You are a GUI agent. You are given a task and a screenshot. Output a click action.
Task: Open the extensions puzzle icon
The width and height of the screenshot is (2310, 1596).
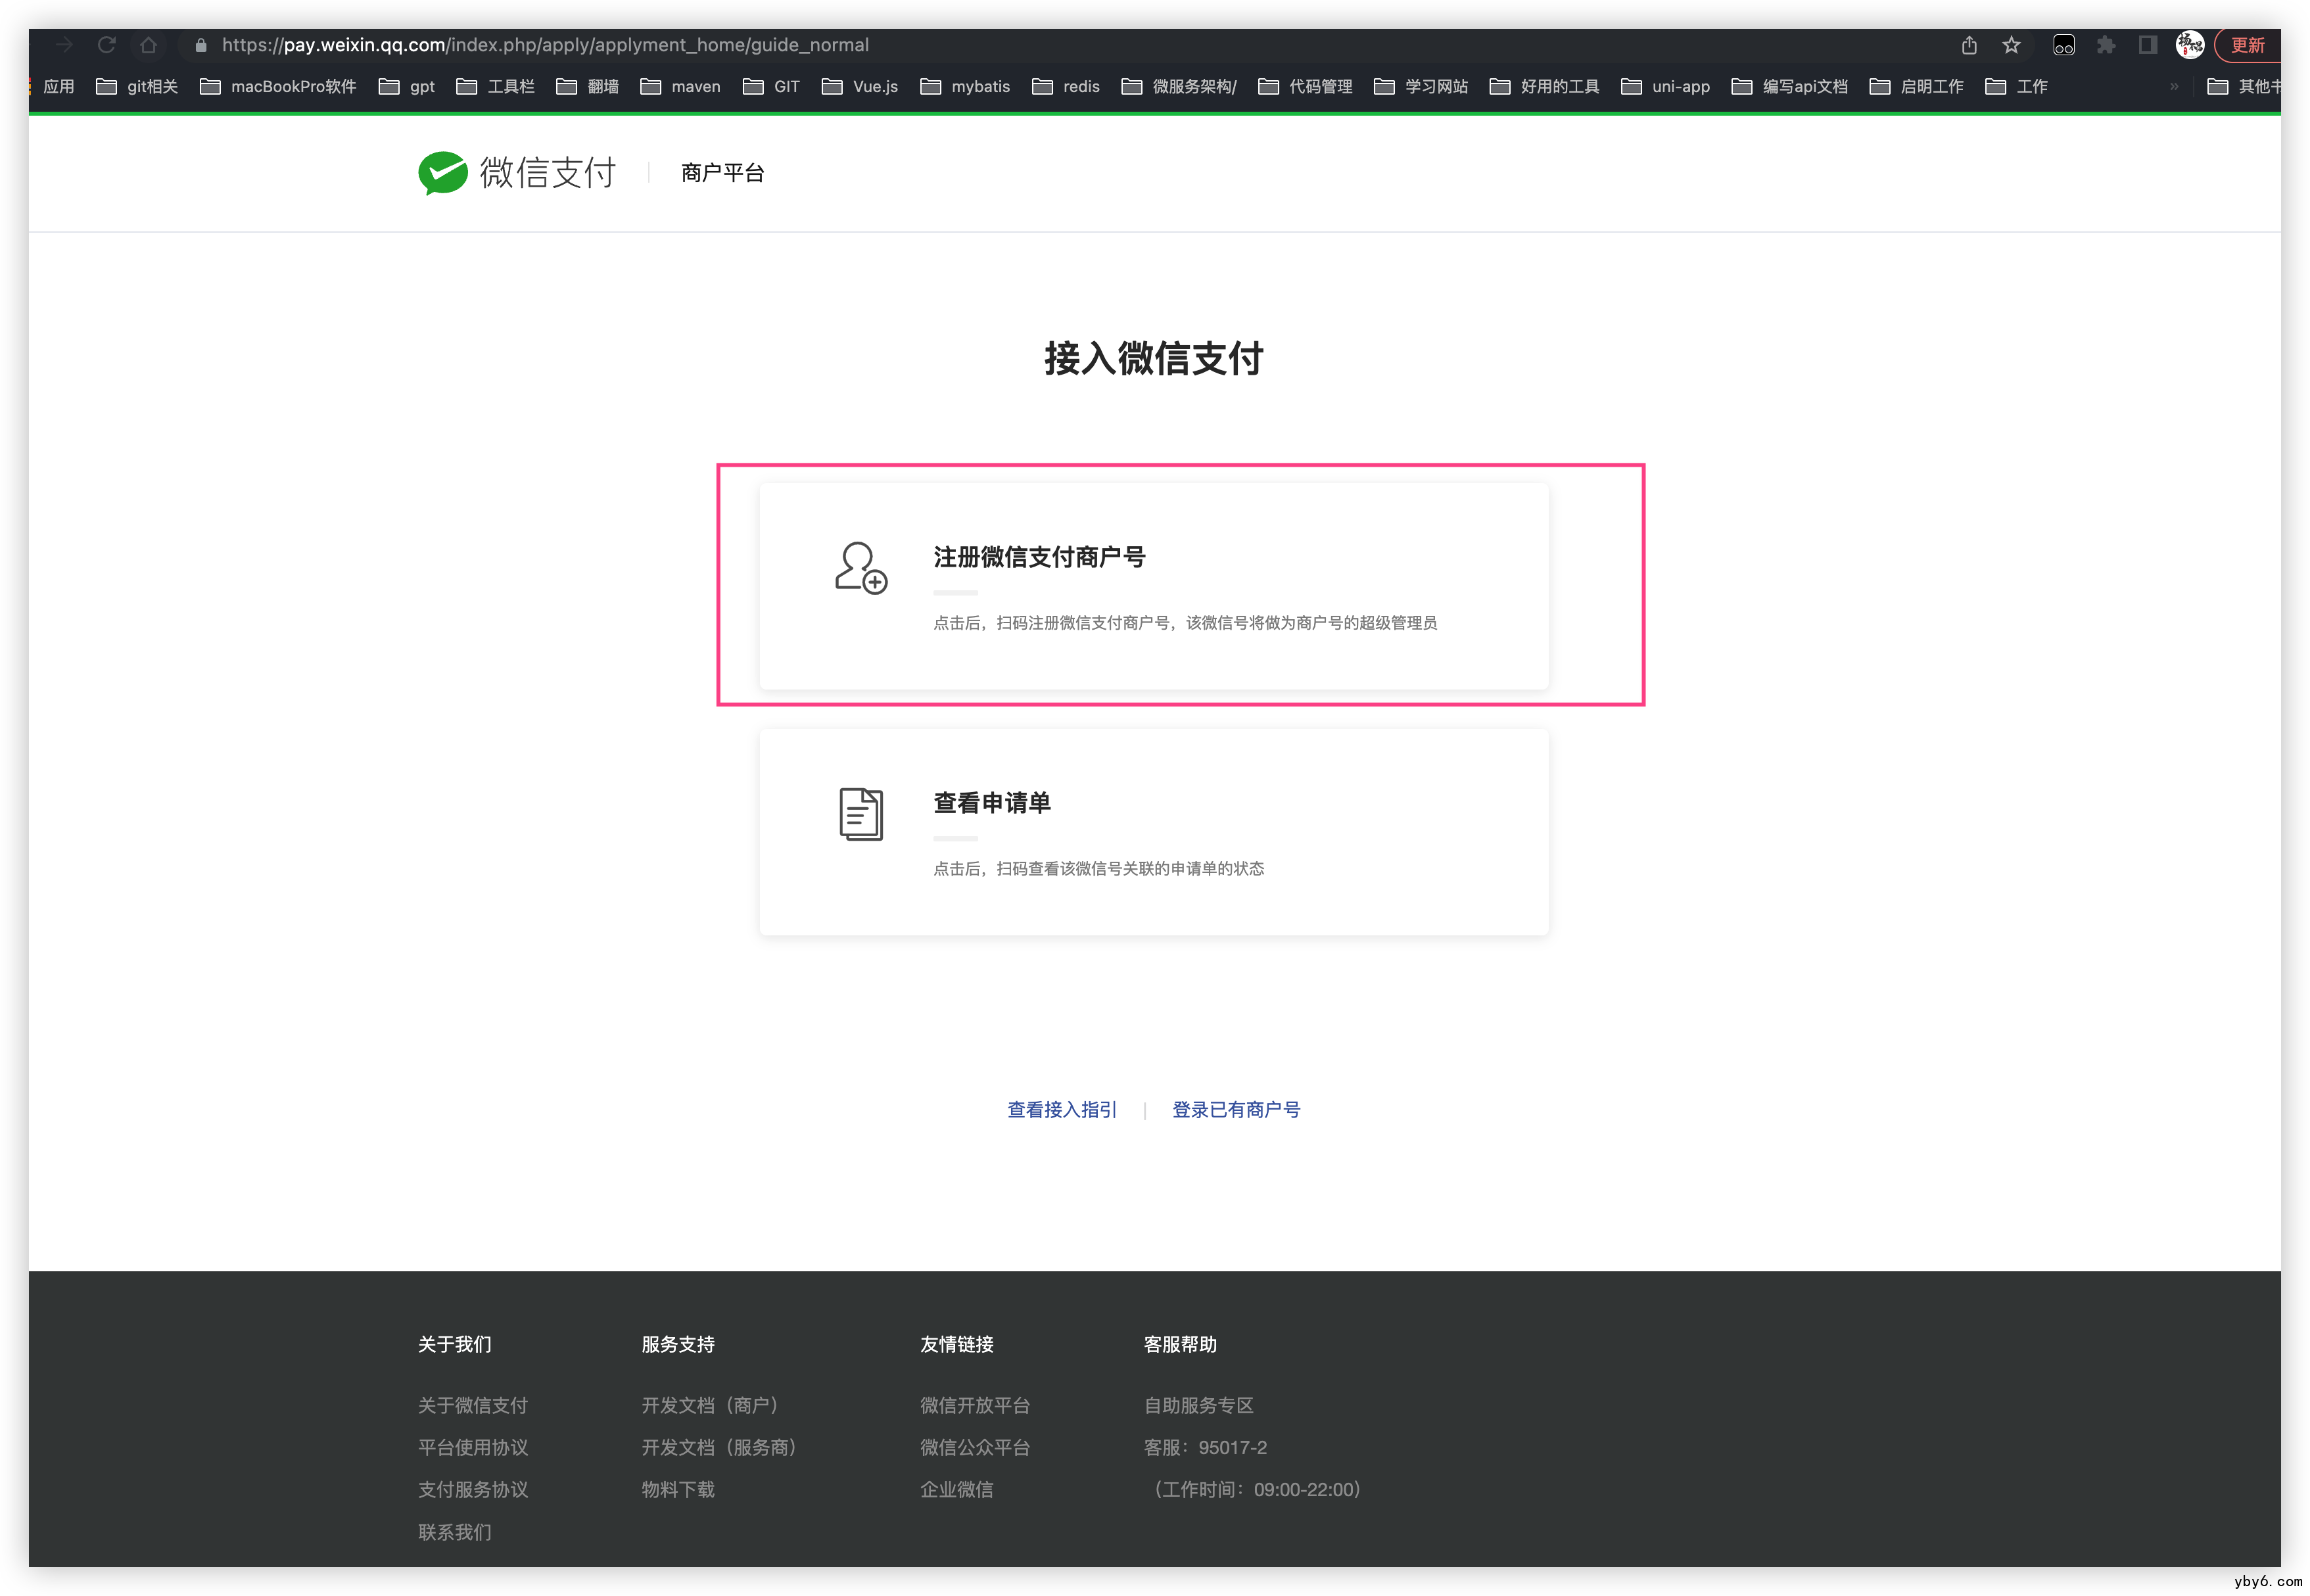[x=2106, y=45]
